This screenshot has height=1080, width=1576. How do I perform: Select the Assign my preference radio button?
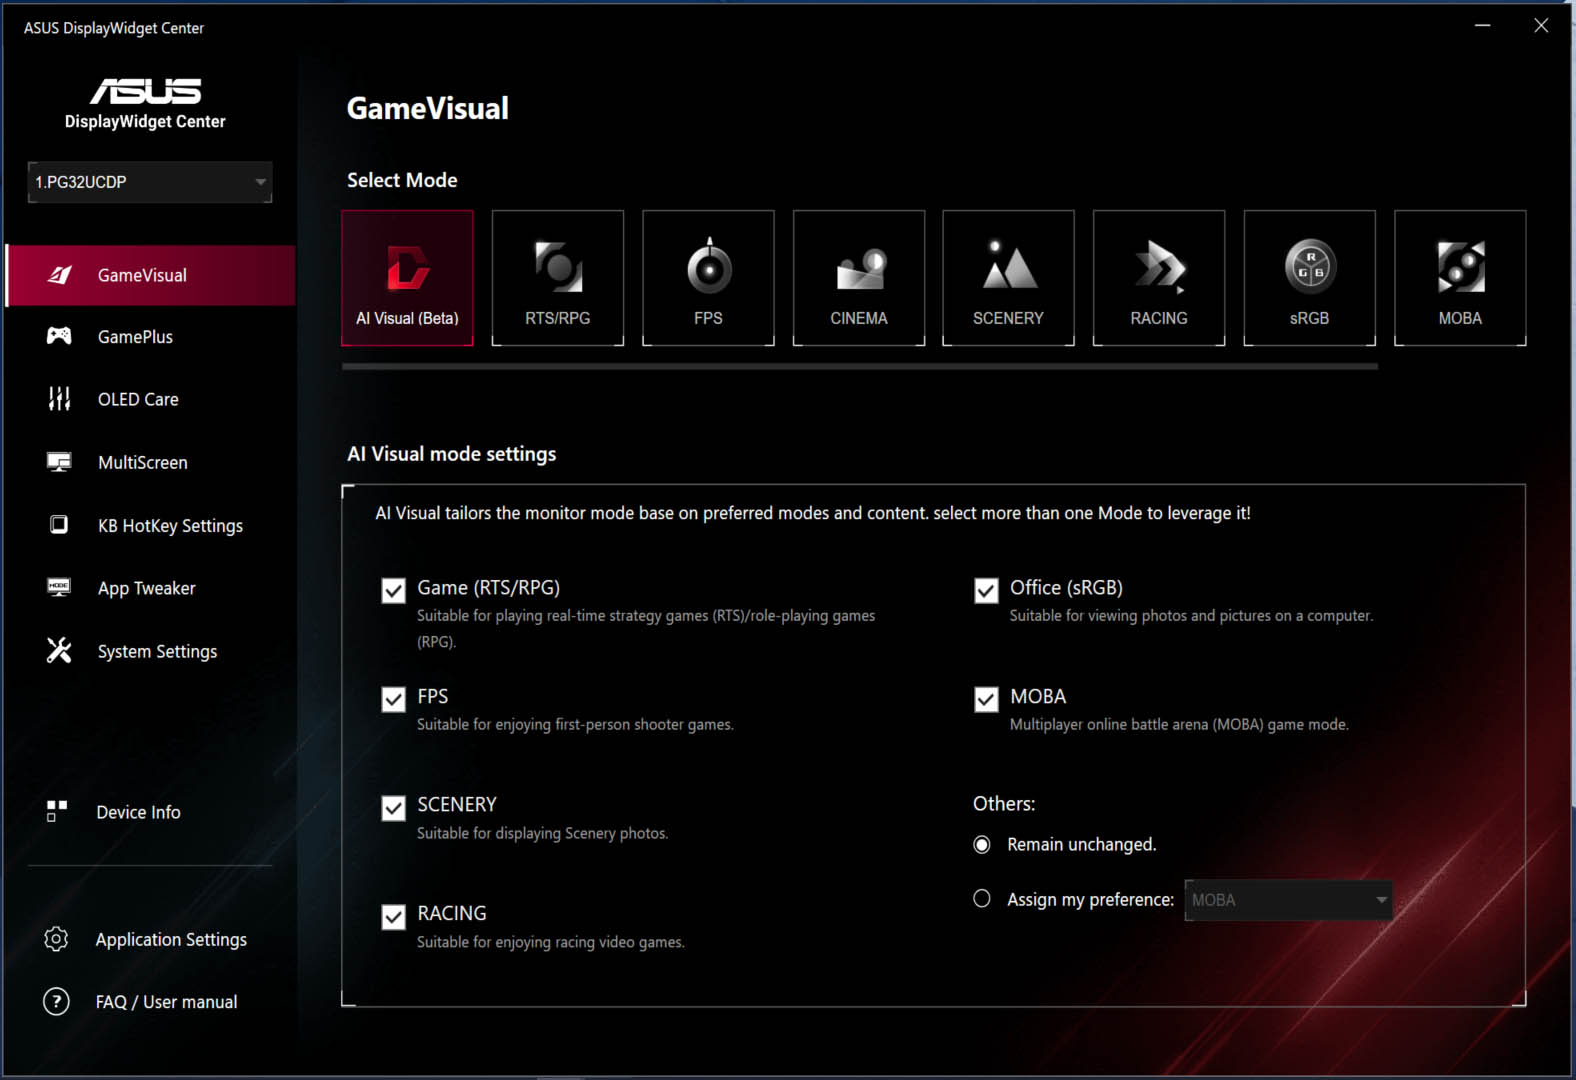(982, 899)
